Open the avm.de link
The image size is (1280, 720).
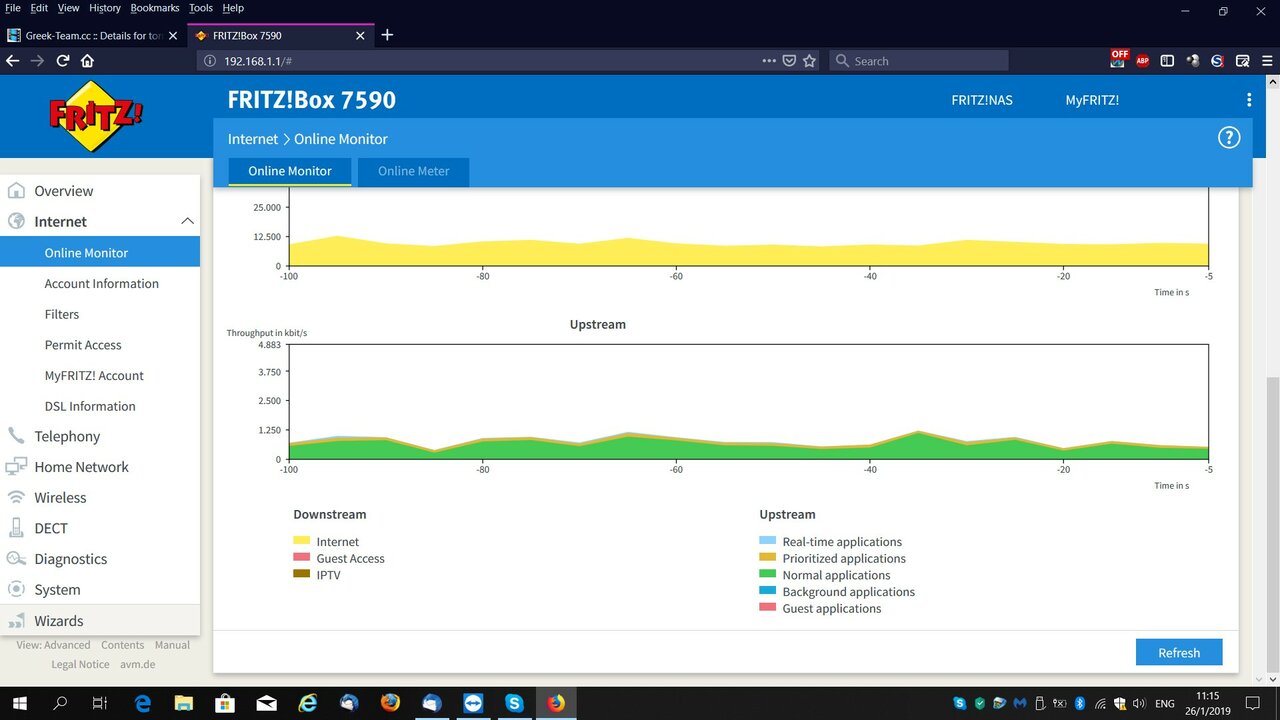click(138, 664)
